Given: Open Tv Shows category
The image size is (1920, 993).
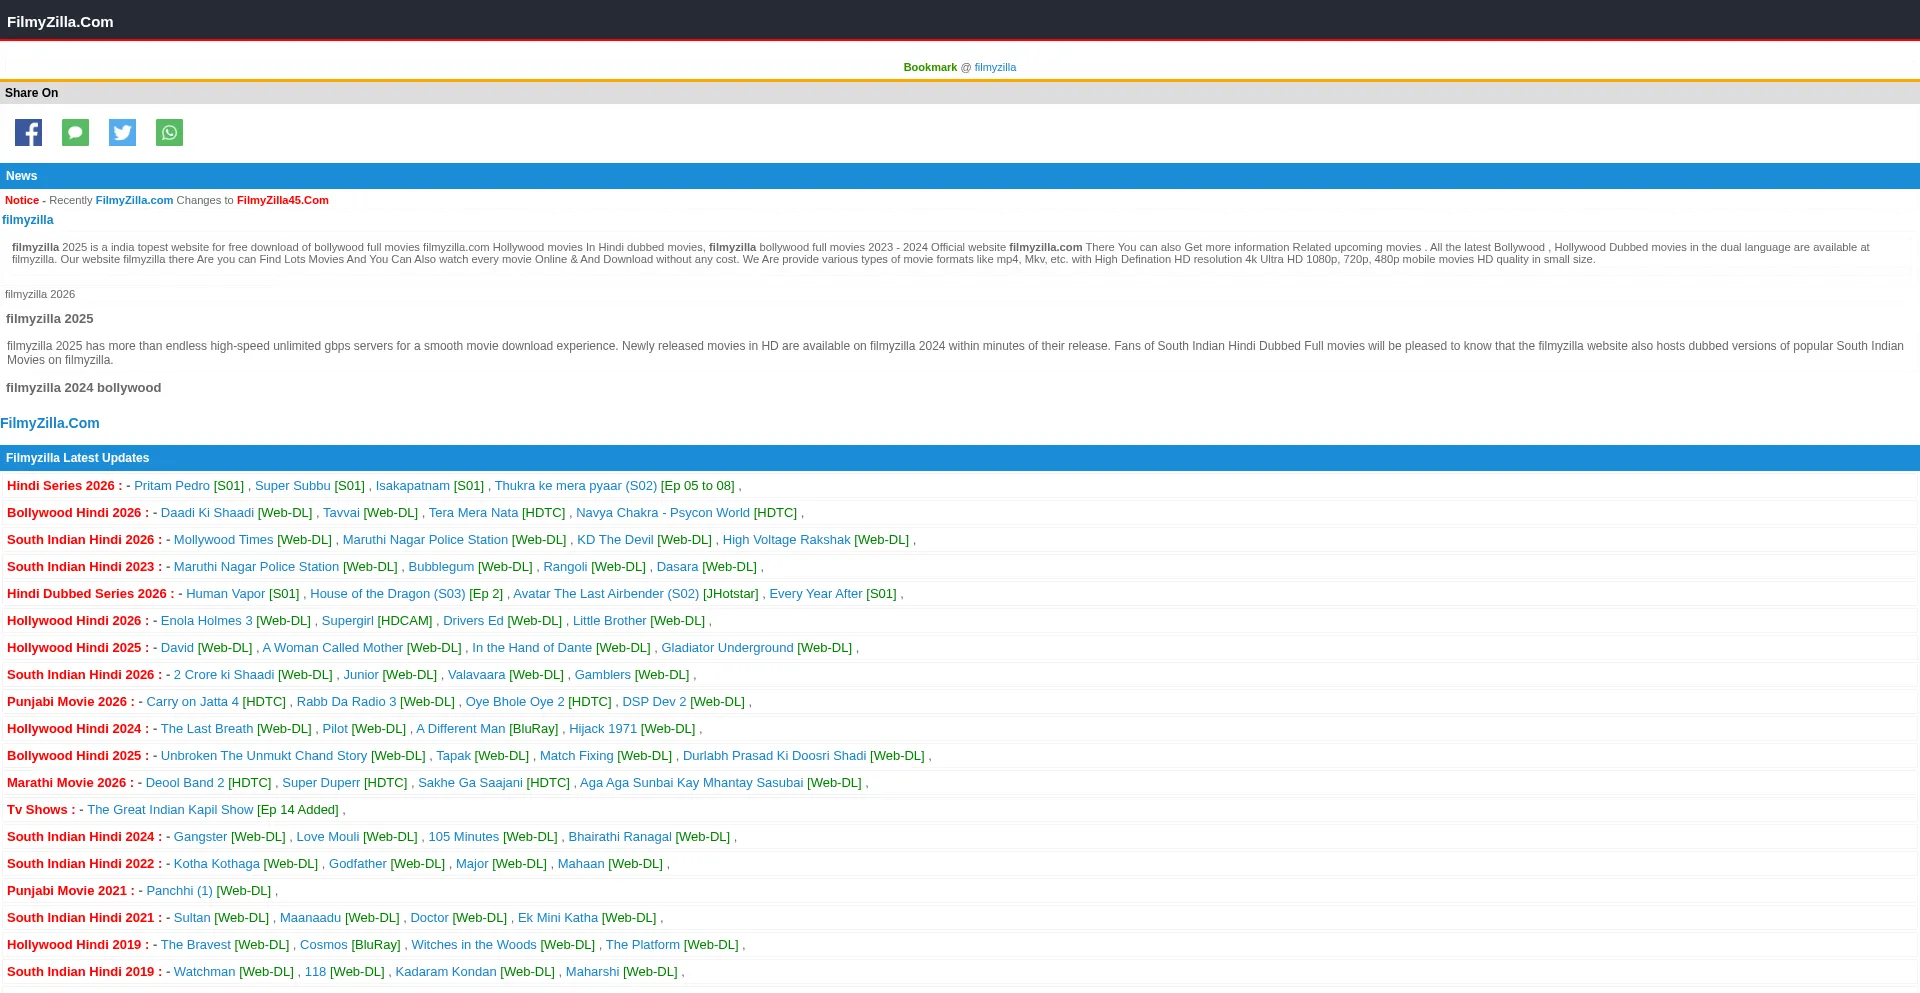Looking at the screenshot, I should click(41, 810).
